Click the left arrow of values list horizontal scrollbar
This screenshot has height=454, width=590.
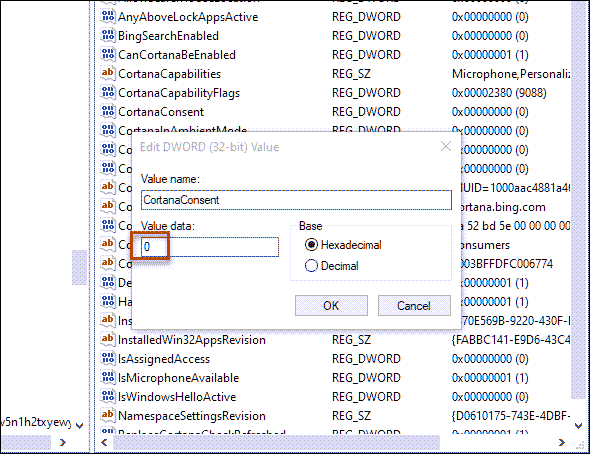[x=105, y=442]
